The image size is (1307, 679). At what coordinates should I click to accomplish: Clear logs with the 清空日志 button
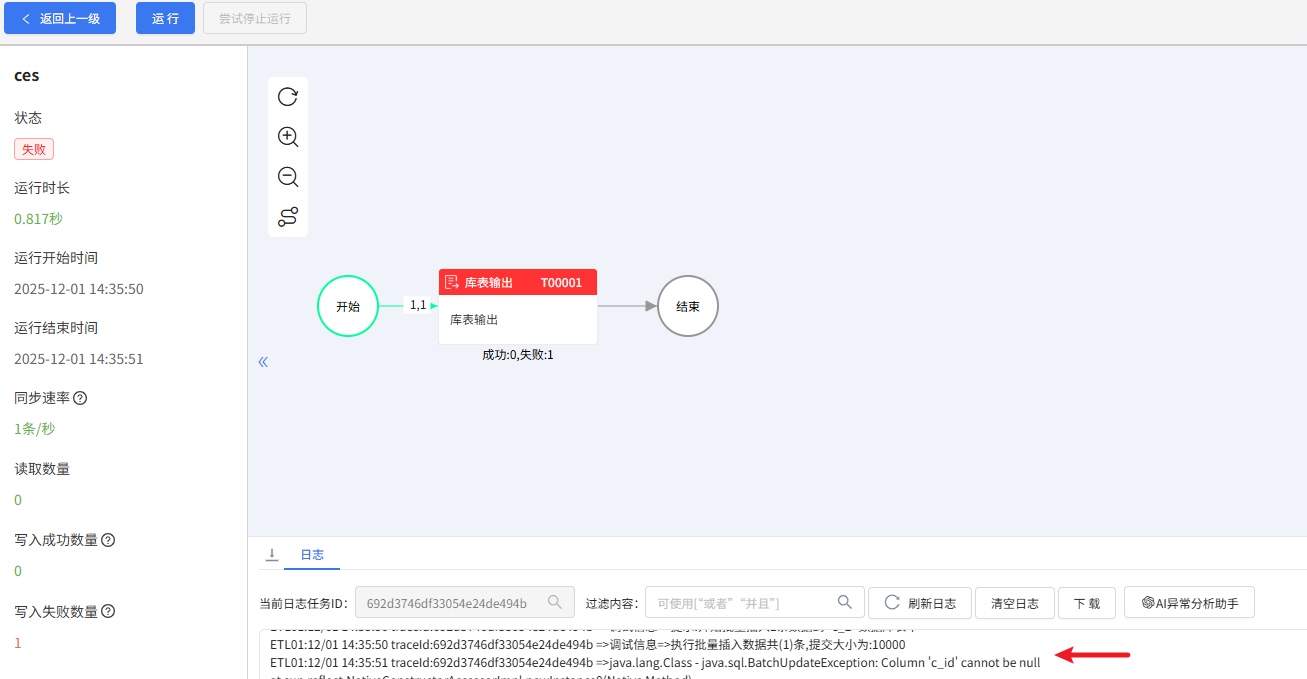tap(1014, 602)
